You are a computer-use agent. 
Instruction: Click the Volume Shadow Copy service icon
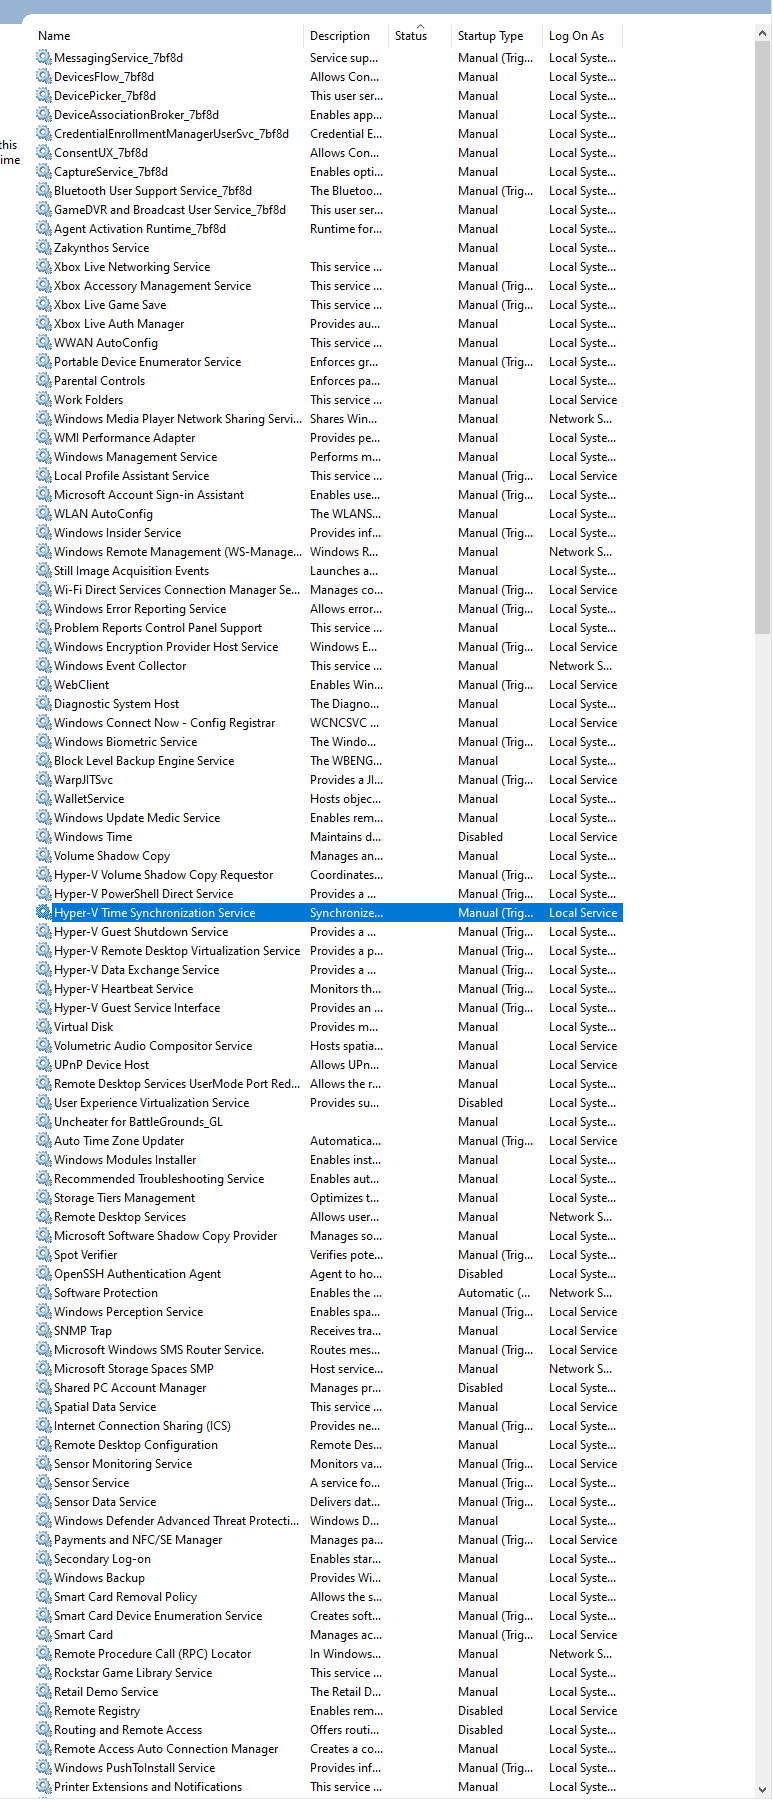[x=44, y=856]
